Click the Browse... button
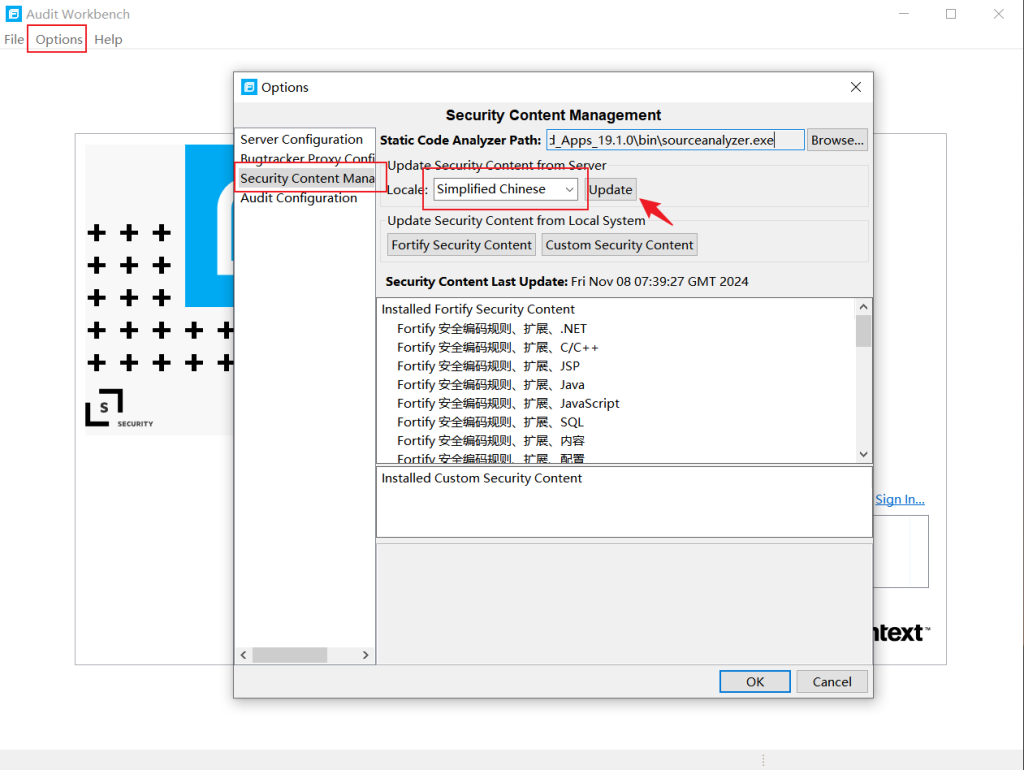 point(837,140)
